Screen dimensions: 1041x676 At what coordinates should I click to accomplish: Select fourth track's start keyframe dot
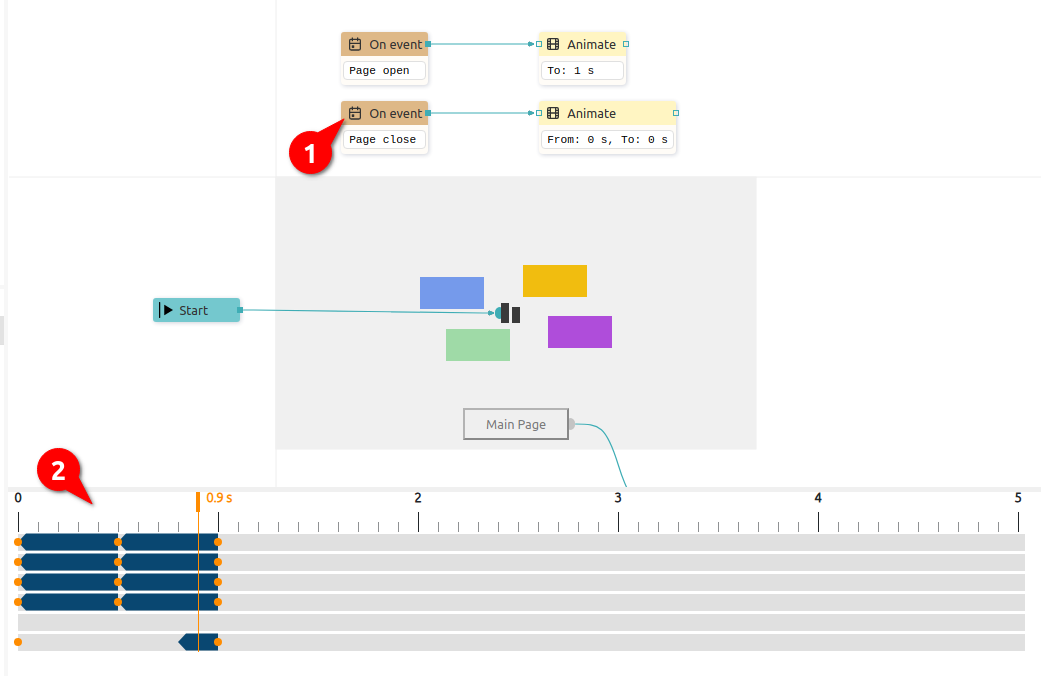click(18, 602)
